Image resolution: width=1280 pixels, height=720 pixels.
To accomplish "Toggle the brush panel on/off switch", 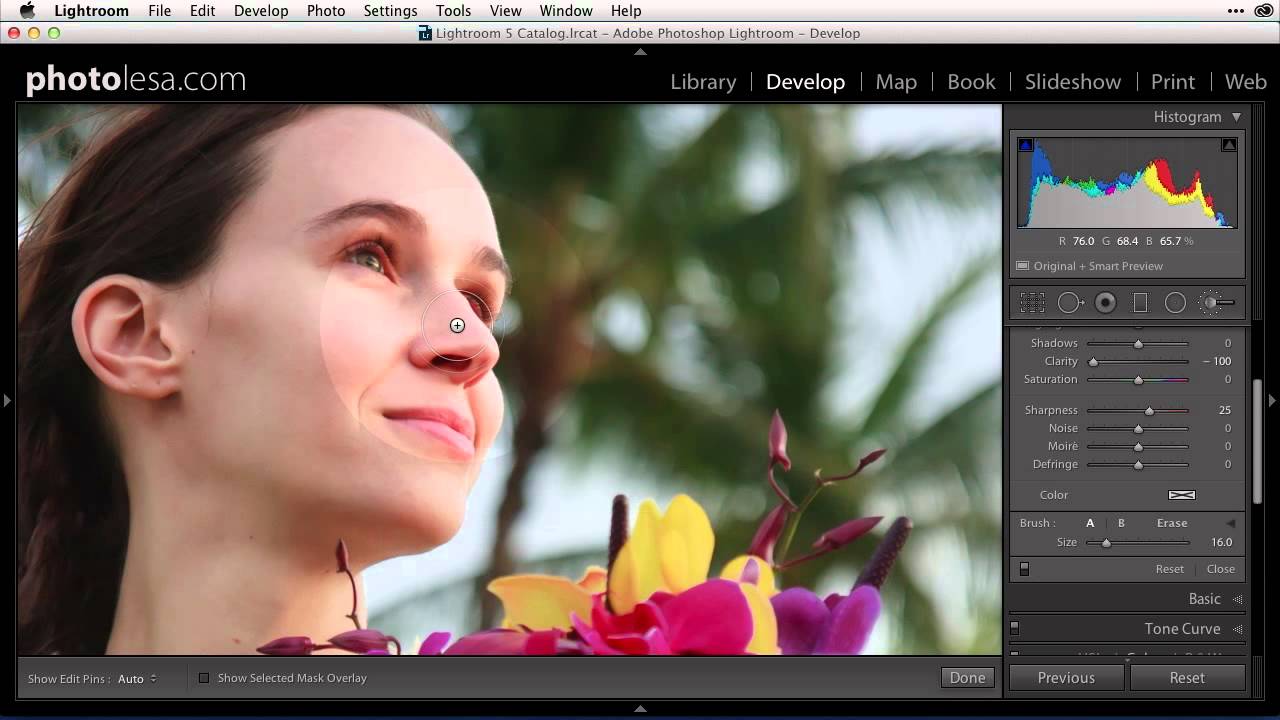I will click(x=1023, y=568).
